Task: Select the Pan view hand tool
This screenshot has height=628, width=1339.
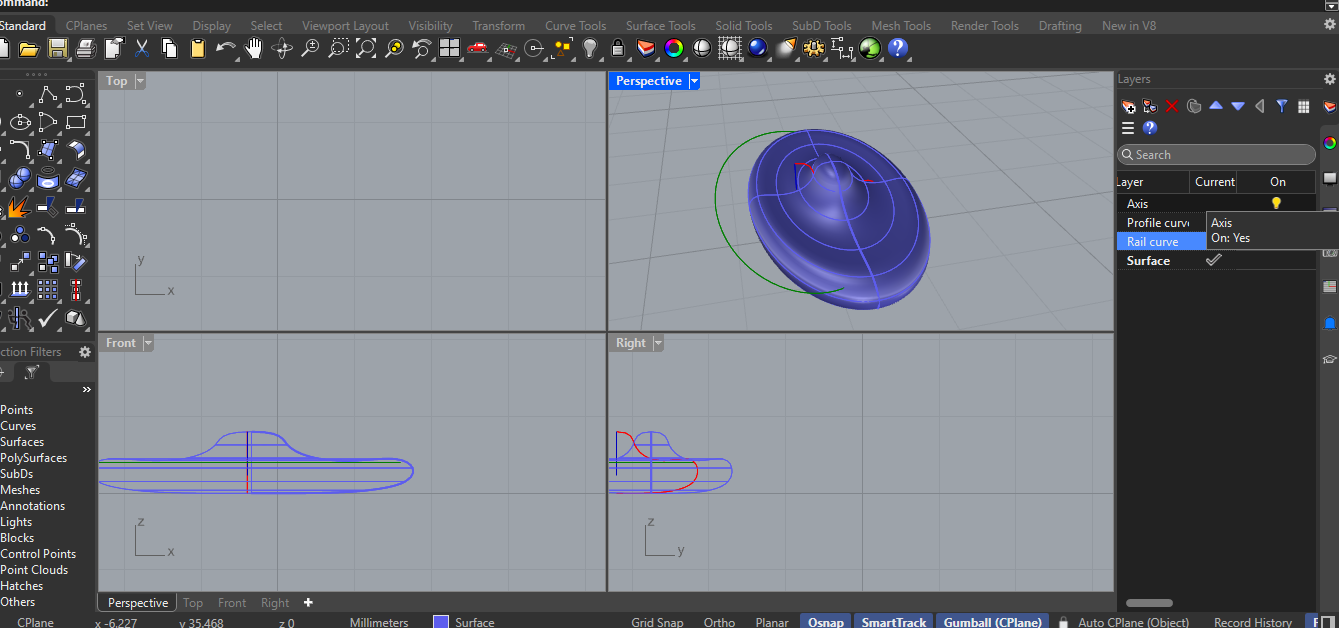Action: (253, 48)
